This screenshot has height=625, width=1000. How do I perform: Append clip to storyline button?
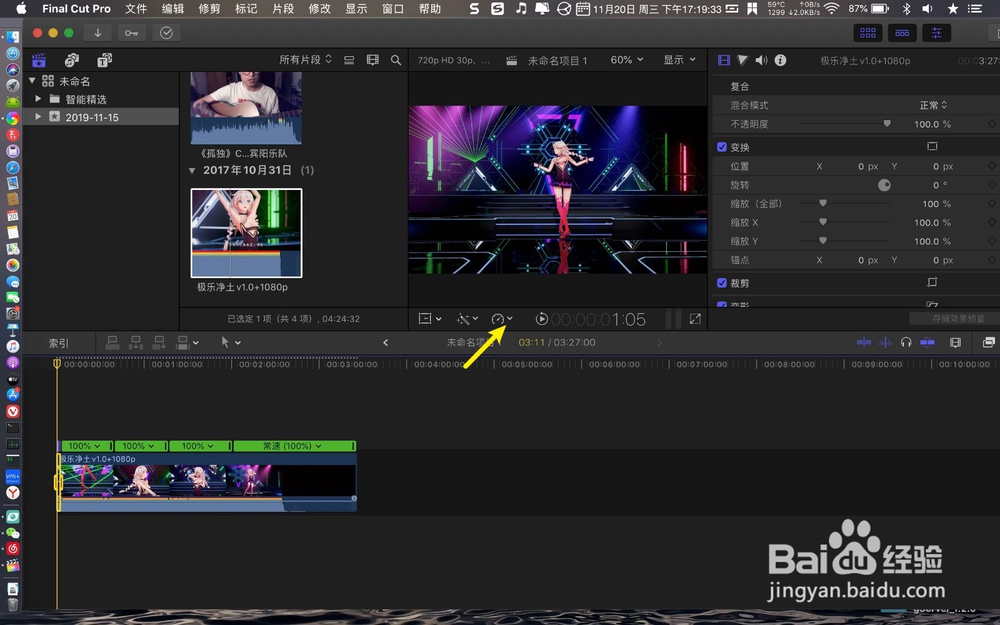coord(159,342)
